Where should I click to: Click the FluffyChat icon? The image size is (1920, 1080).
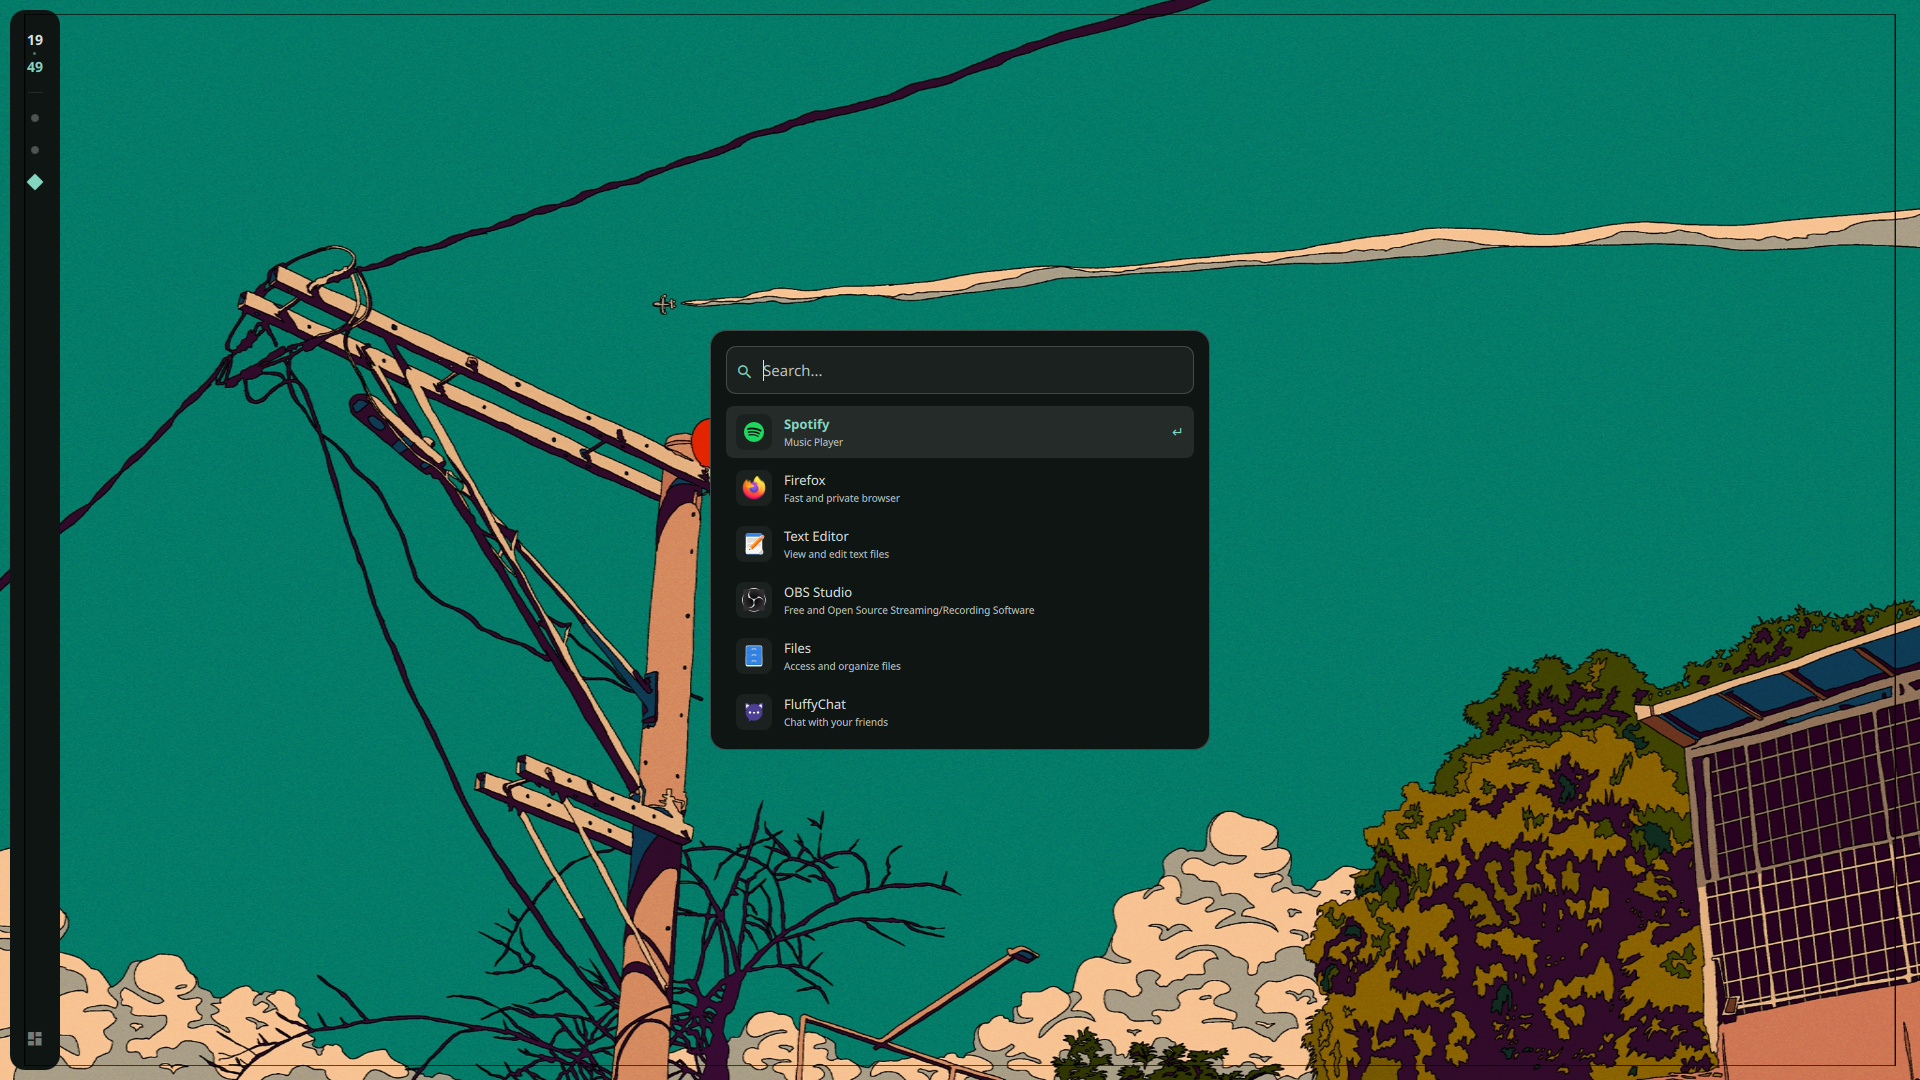[754, 712]
